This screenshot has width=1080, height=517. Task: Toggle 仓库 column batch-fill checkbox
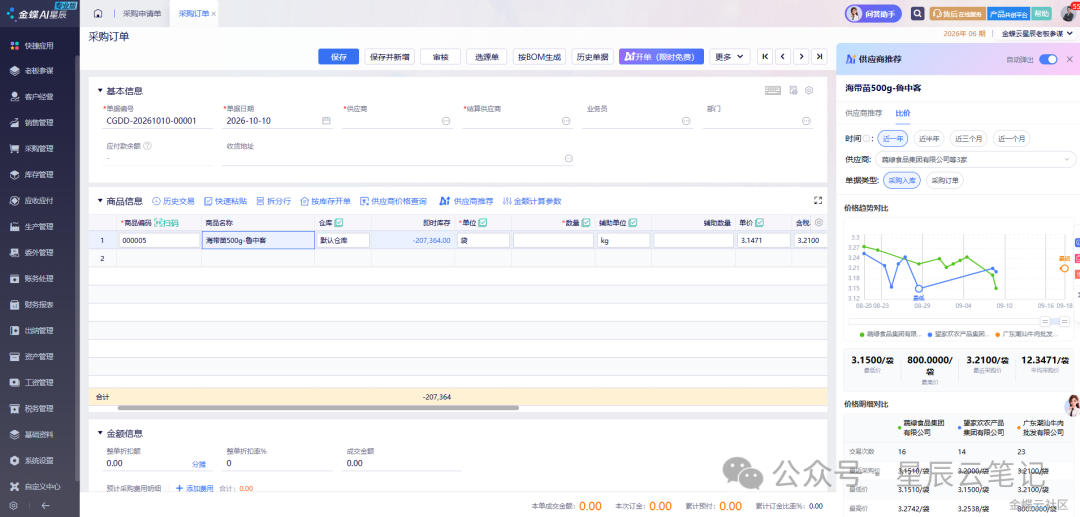click(x=340, y=222)
